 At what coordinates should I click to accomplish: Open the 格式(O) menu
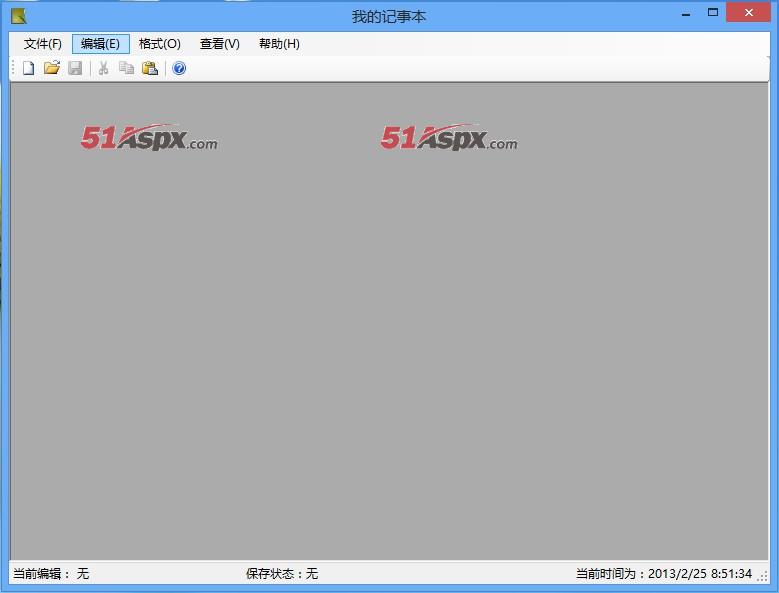pos(159,44)
